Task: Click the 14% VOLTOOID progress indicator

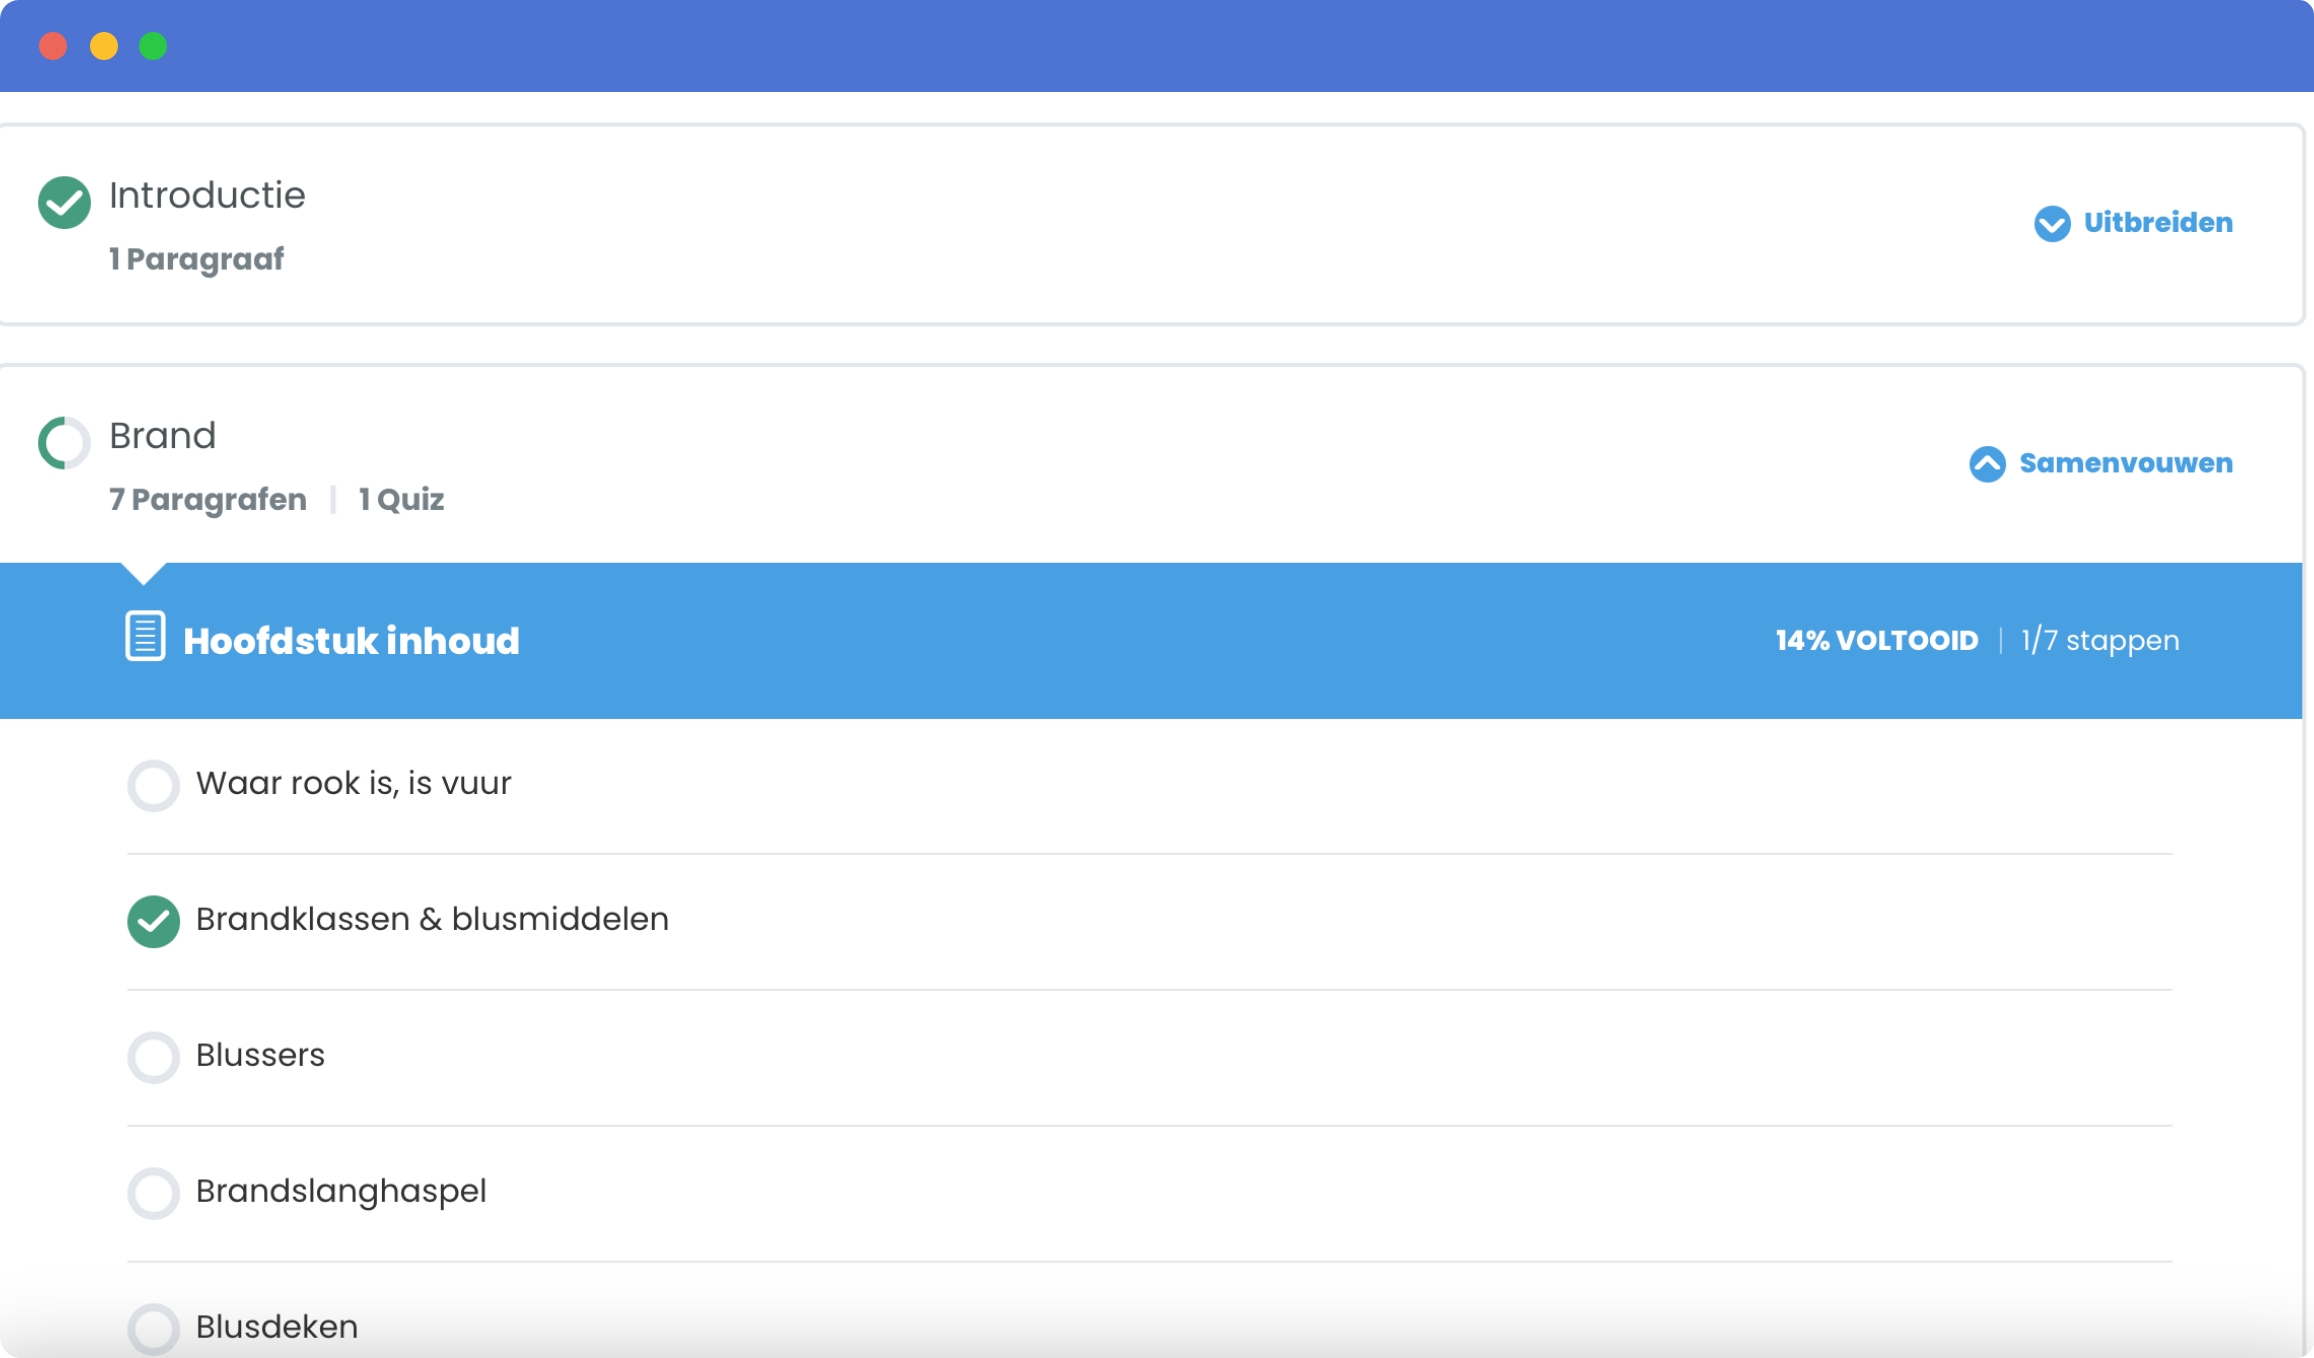Action: tap(1876, 640)
